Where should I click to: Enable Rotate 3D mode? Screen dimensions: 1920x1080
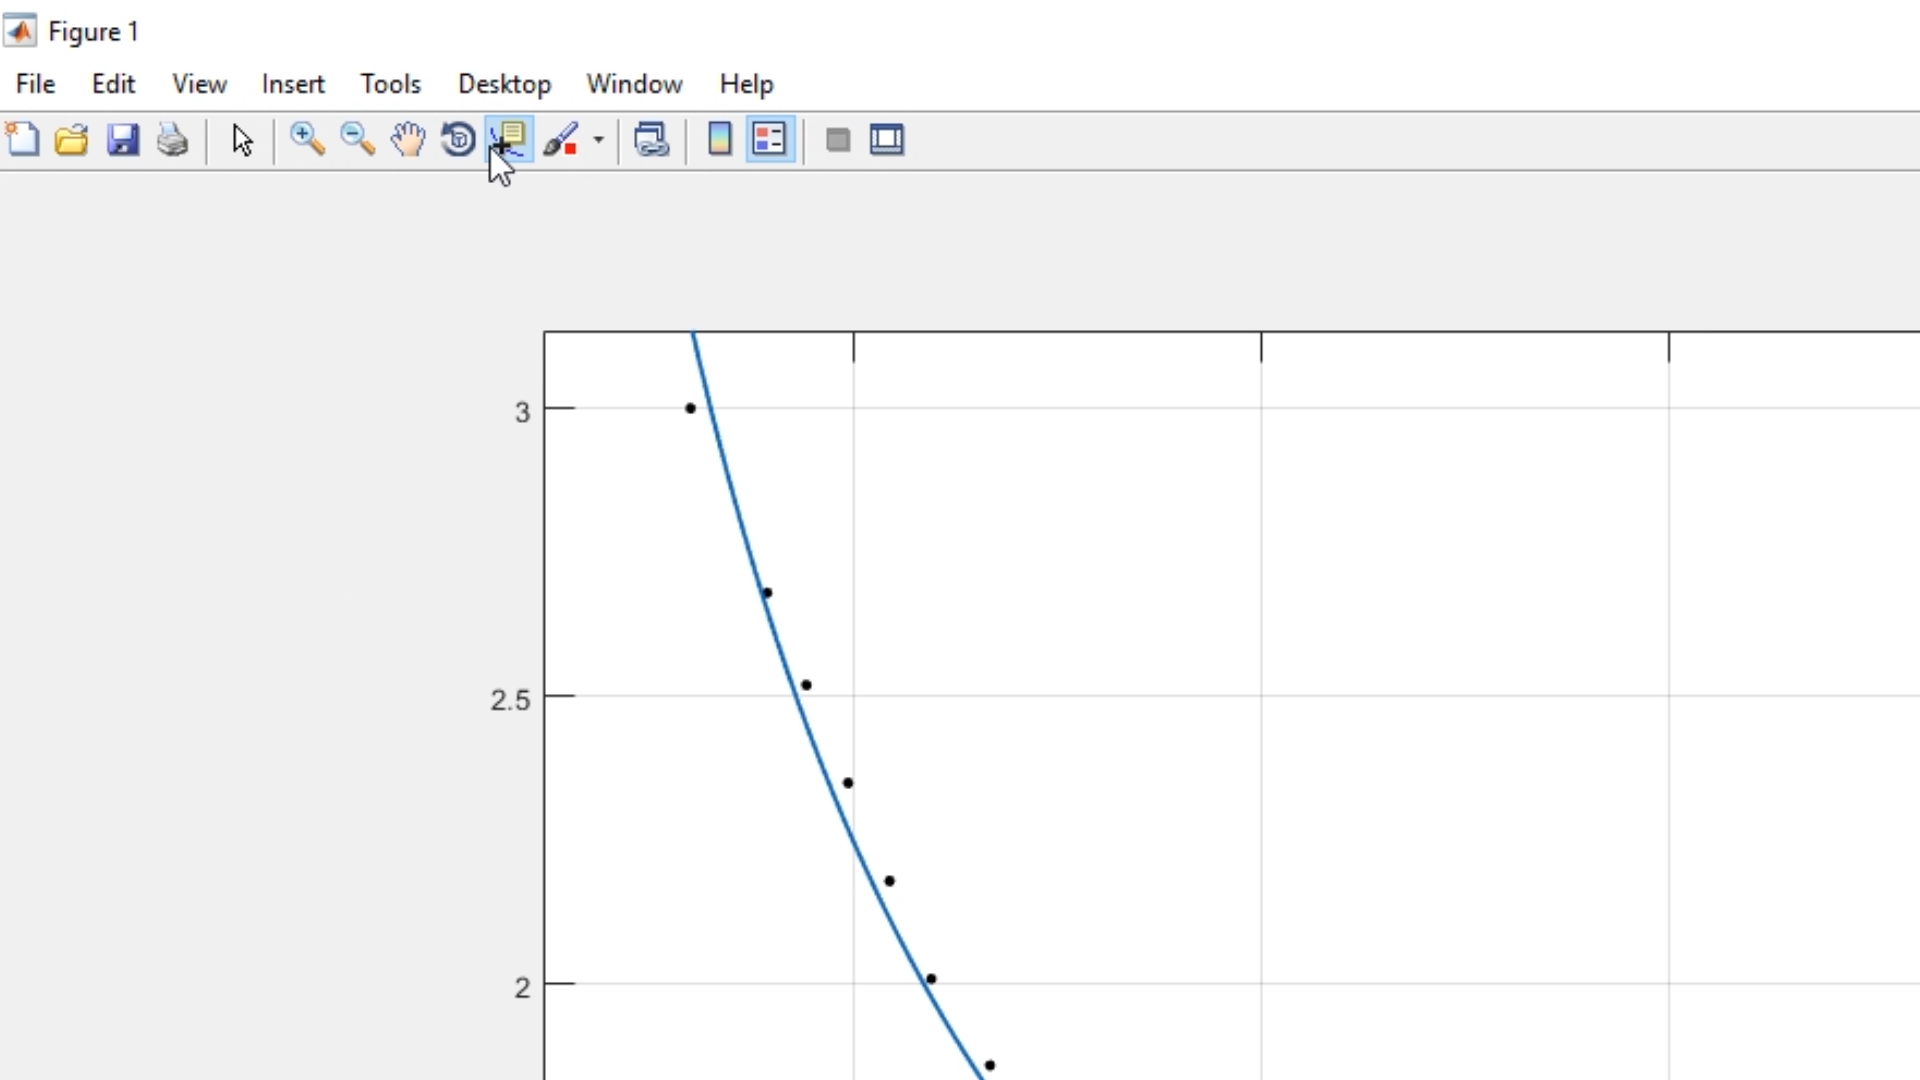pos(458,140)
